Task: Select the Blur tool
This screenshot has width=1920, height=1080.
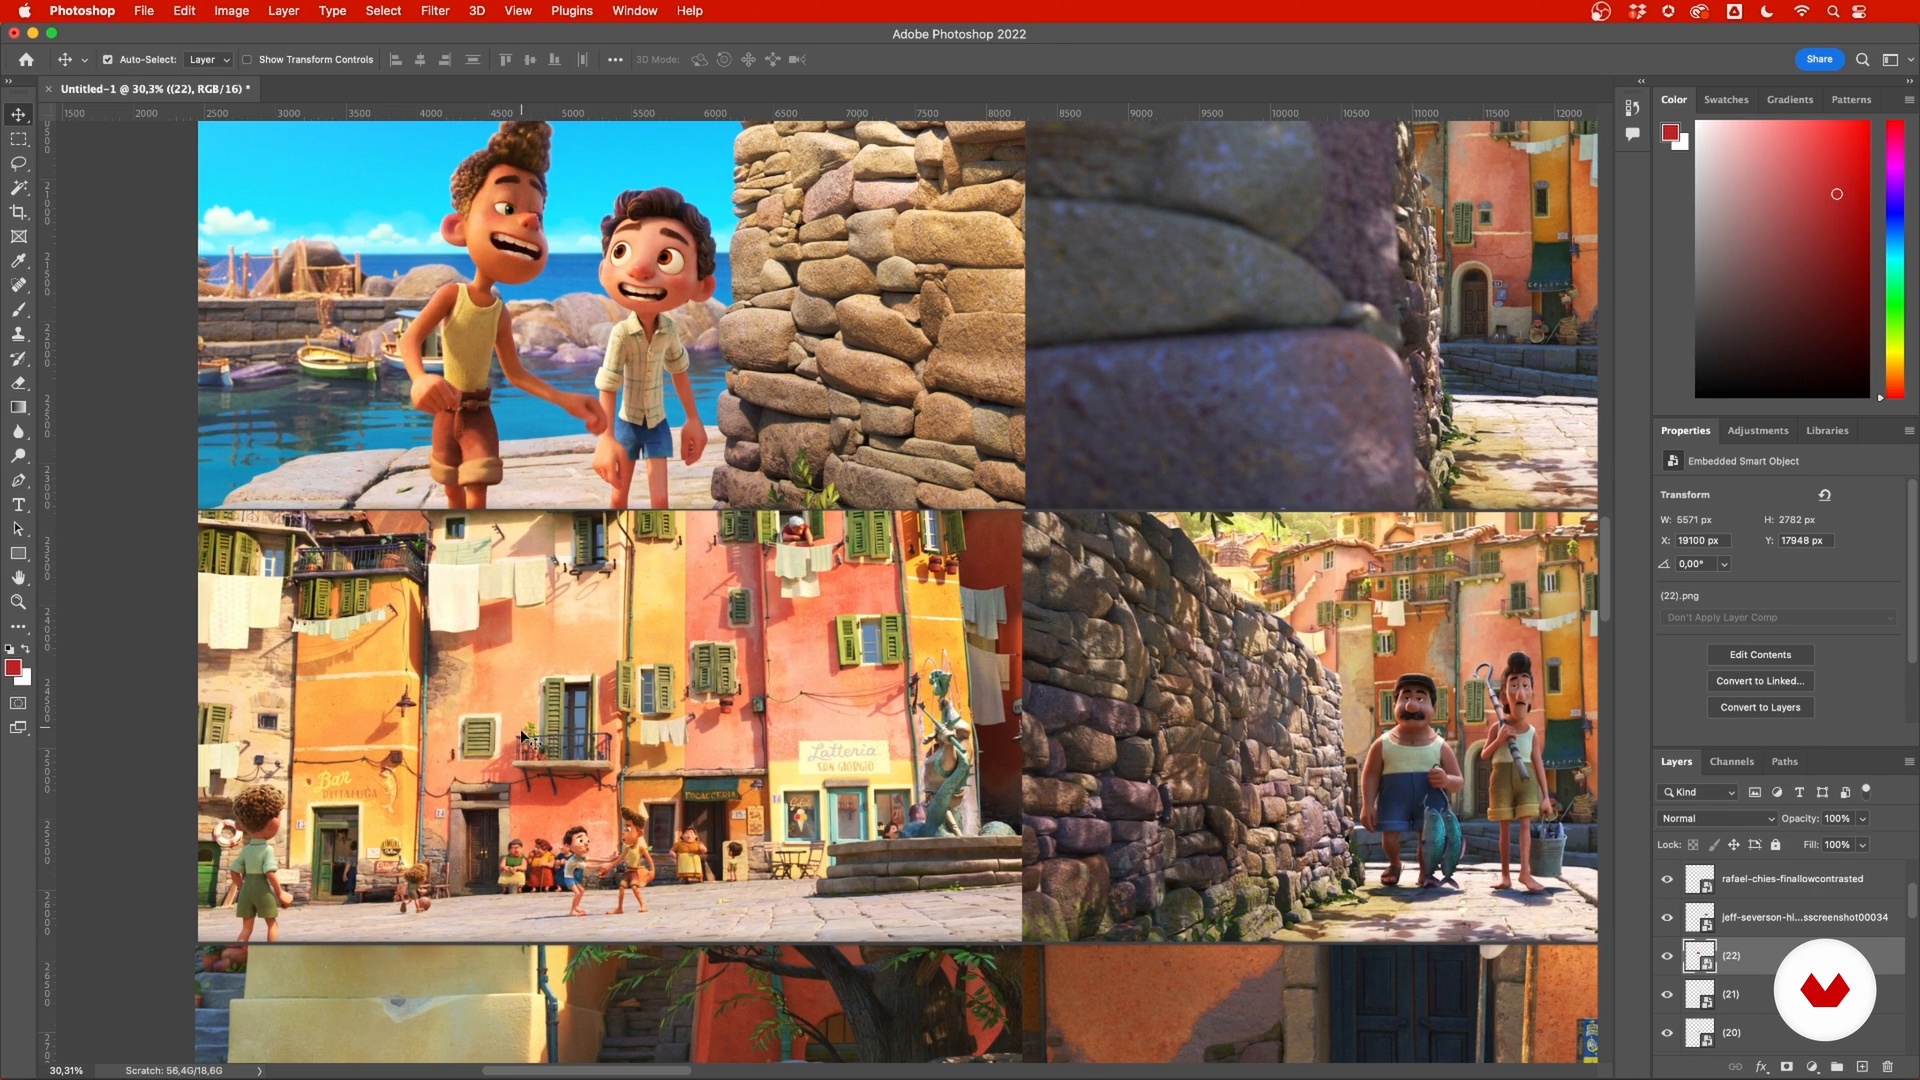Action: [x=18, y=432]
